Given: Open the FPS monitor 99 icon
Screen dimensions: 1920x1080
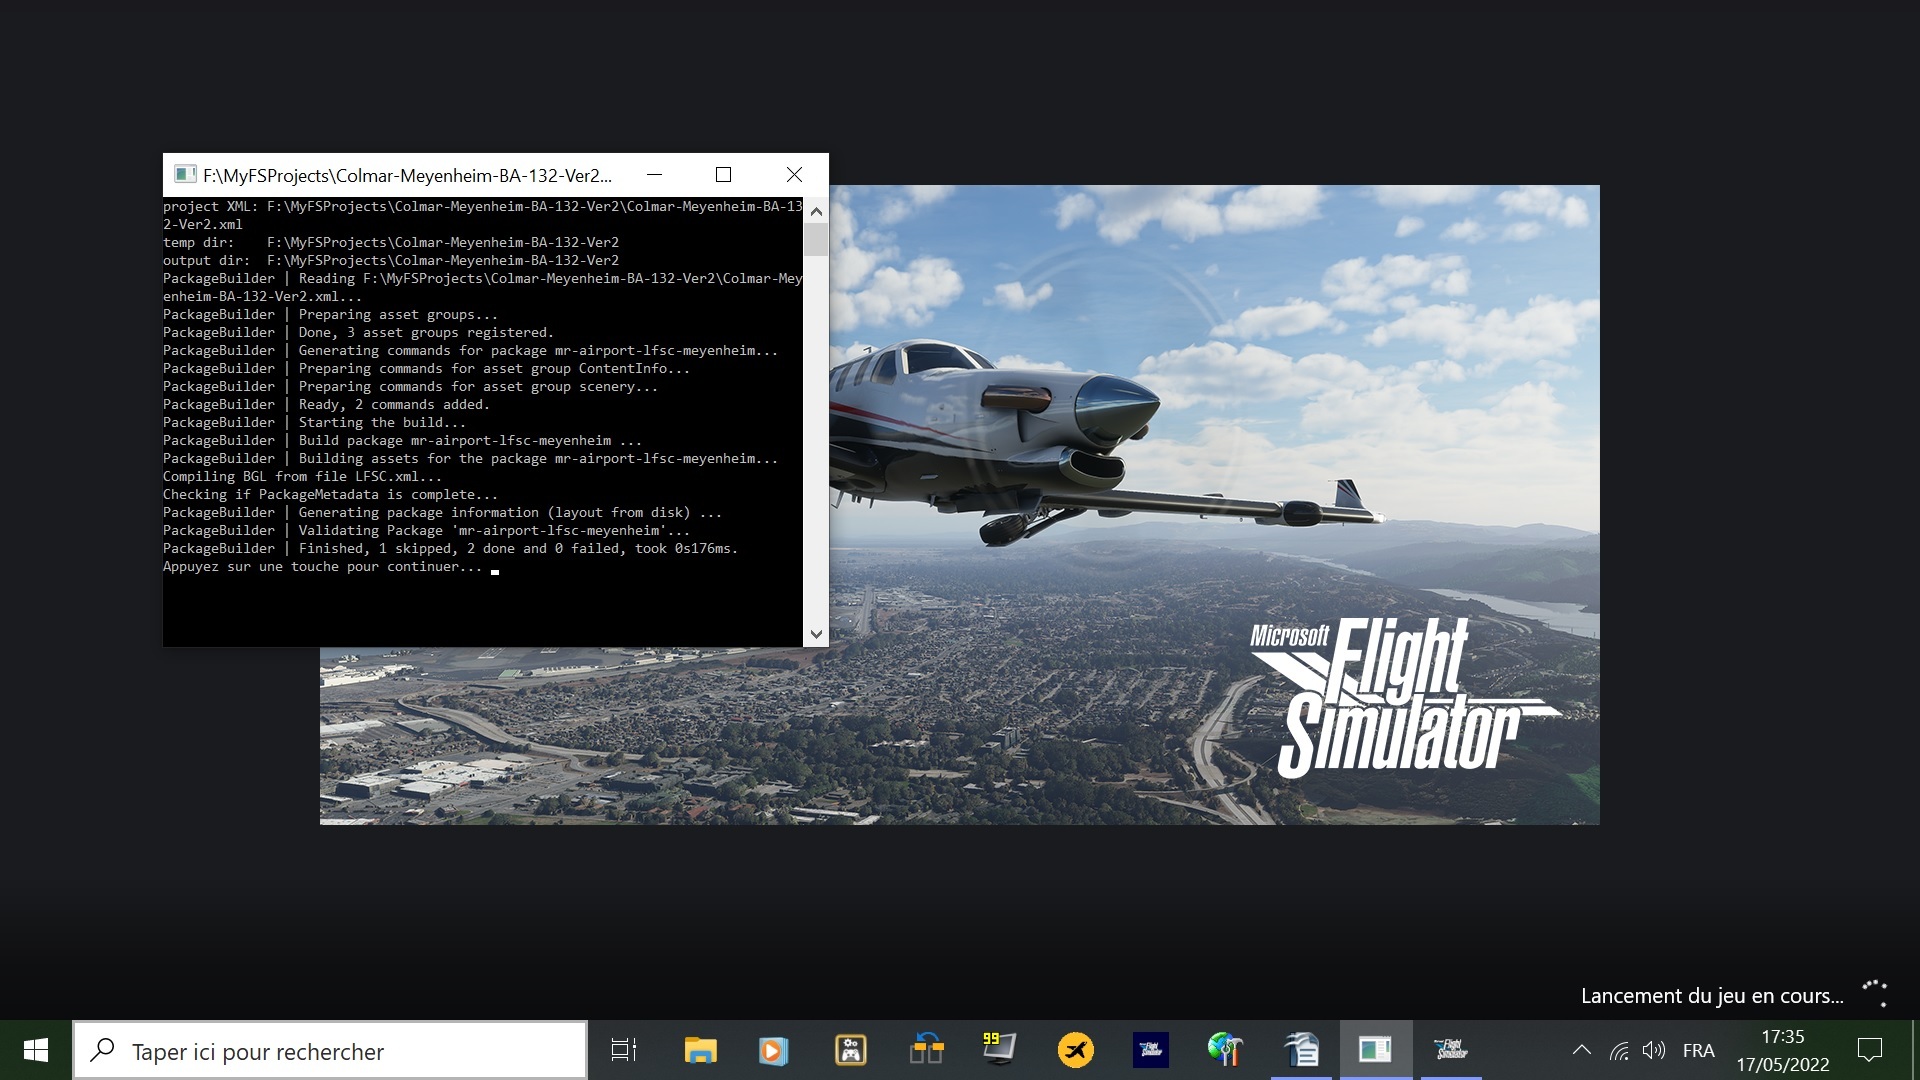Looking at the screenshot, I should tap(999, 1049).
